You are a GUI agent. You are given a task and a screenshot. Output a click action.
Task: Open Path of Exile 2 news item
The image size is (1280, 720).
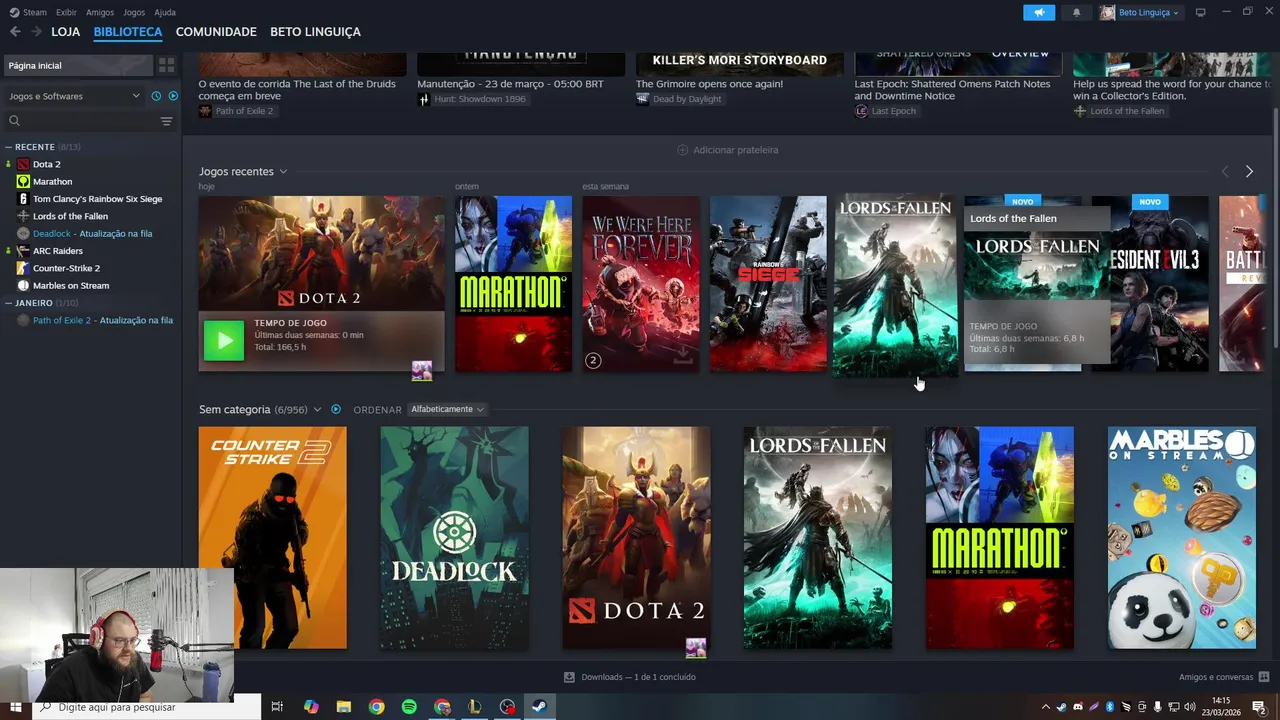point(302,85)
